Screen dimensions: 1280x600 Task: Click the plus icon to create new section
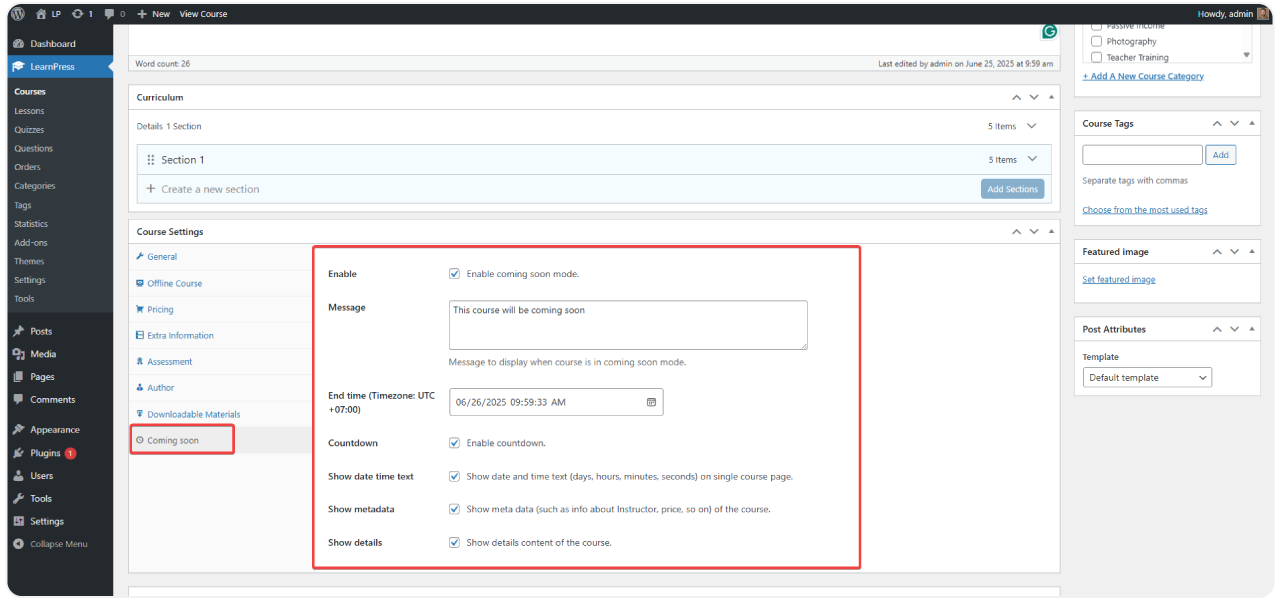point(151,189)
